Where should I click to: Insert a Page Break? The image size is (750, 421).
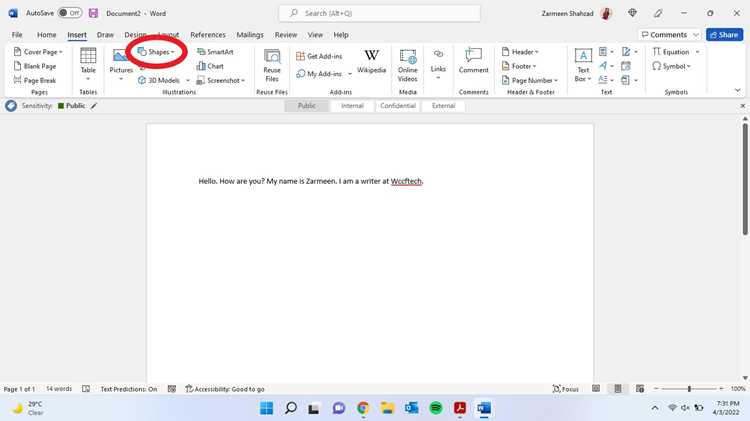35,80
